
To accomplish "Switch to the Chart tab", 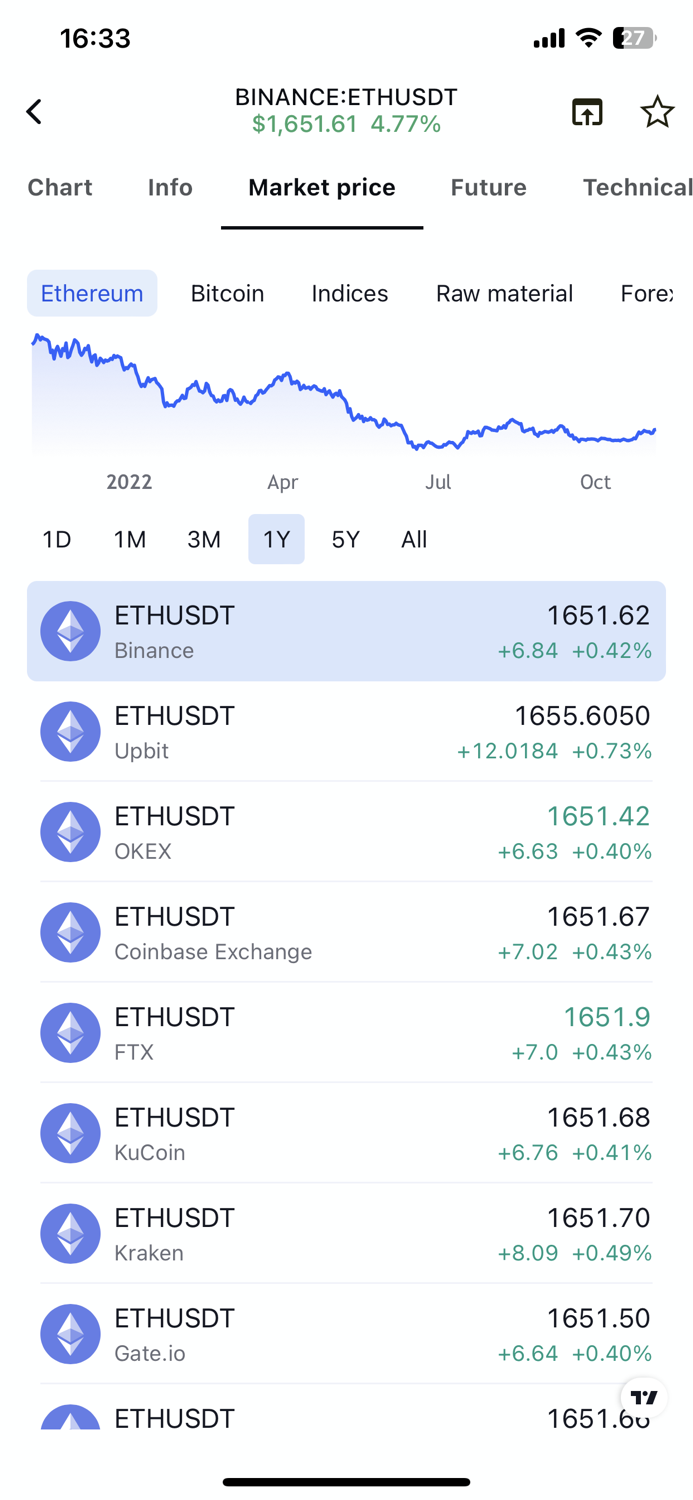I will (60, 187).
